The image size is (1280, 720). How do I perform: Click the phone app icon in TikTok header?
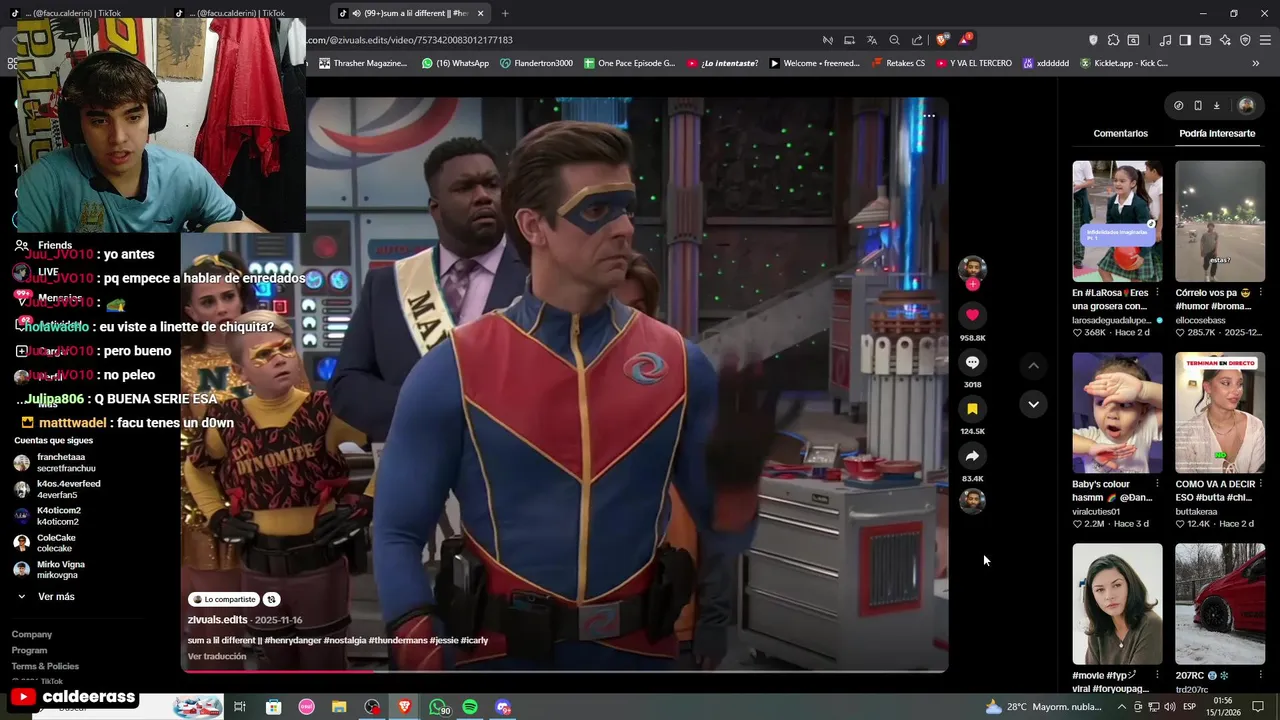click(1197, 105)
